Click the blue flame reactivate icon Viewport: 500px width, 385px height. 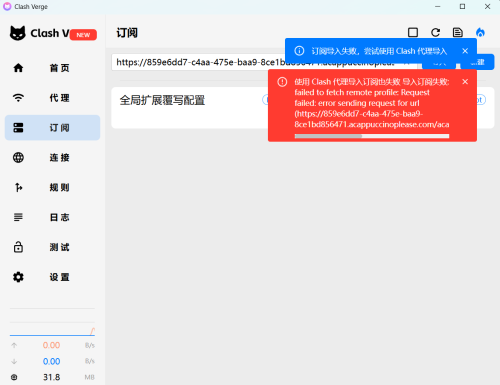point(480,33)
